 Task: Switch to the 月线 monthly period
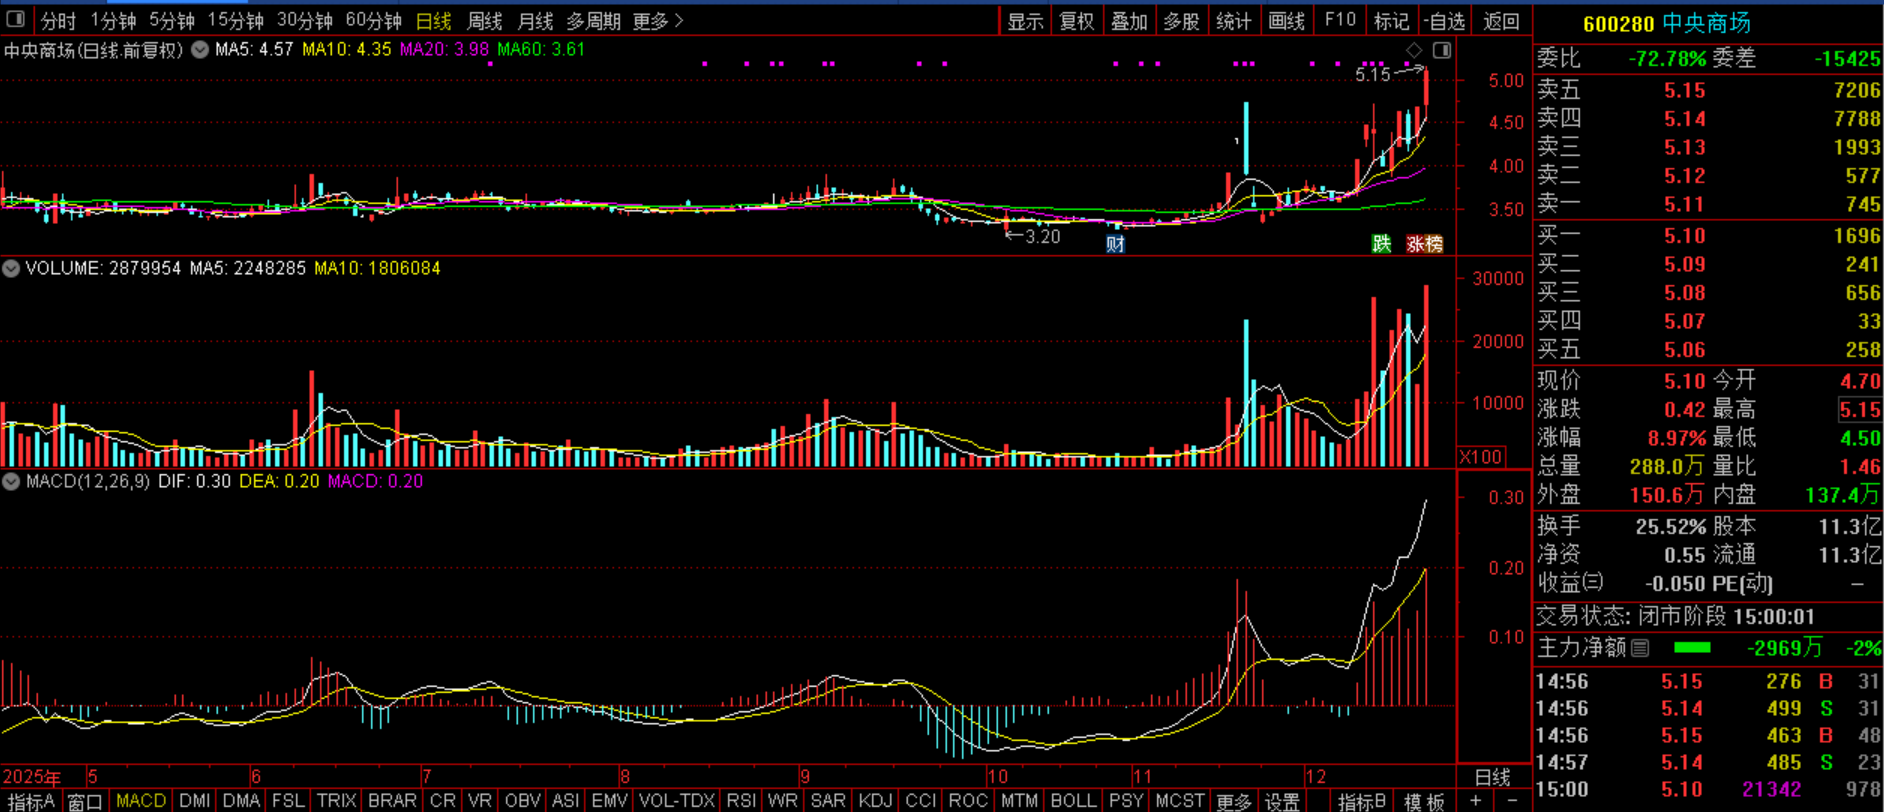[535, 20]
